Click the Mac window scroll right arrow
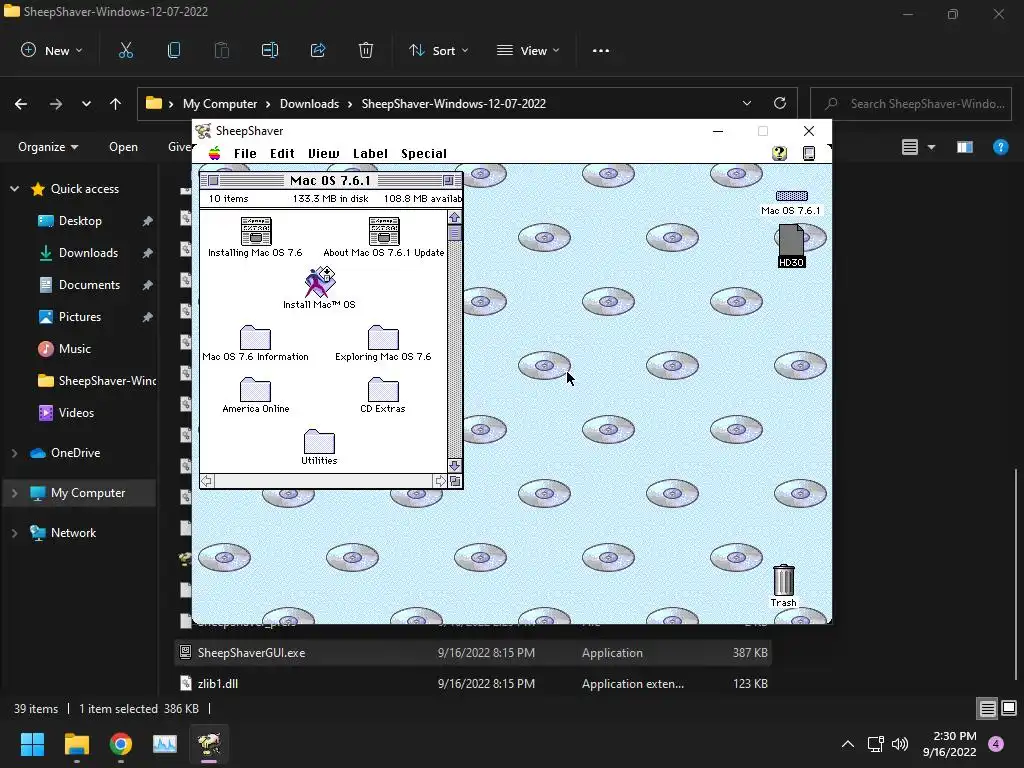 [441, 481]
